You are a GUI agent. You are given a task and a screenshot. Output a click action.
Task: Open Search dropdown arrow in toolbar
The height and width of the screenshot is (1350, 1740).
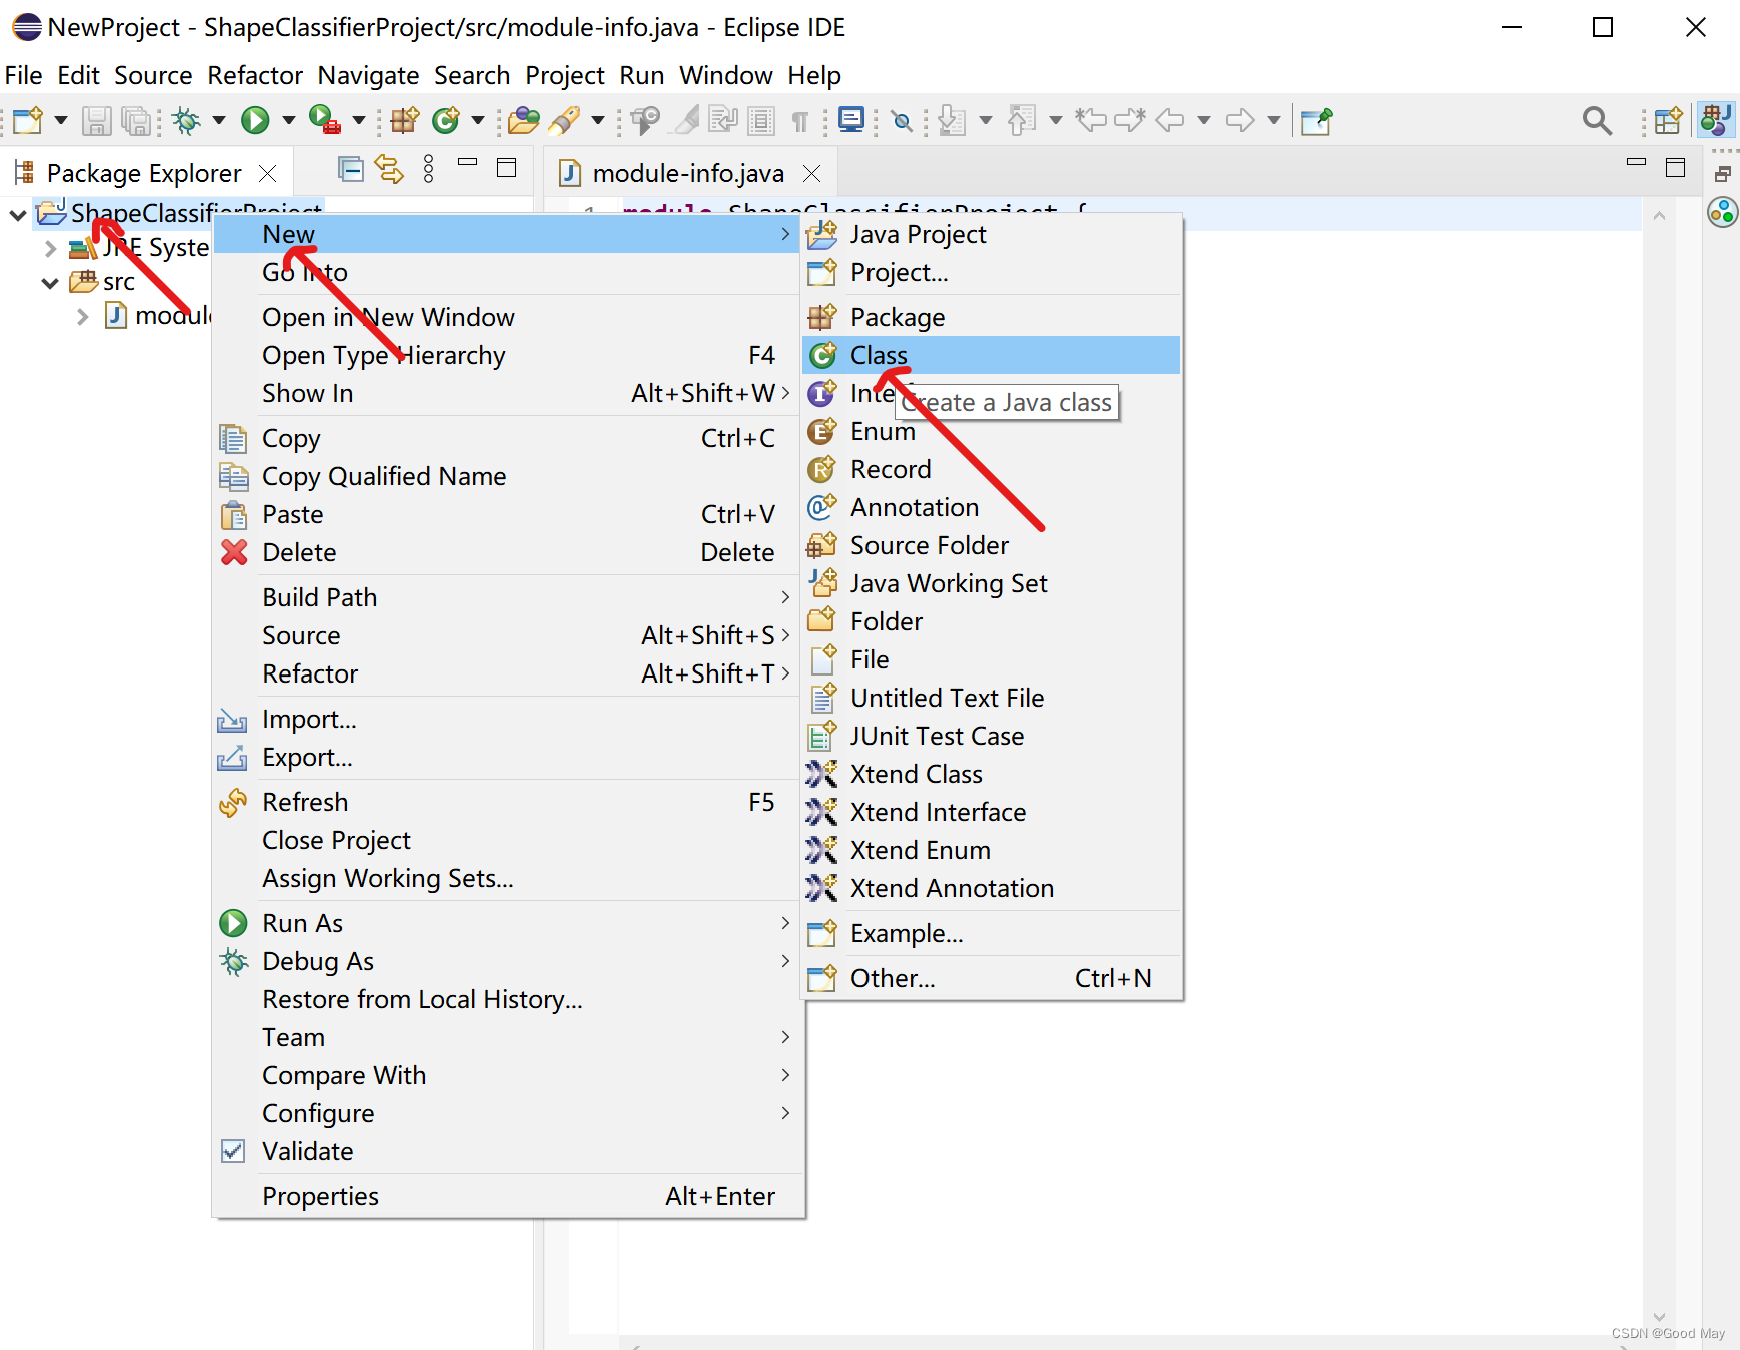pyautogui.click(x=598, y=121)
